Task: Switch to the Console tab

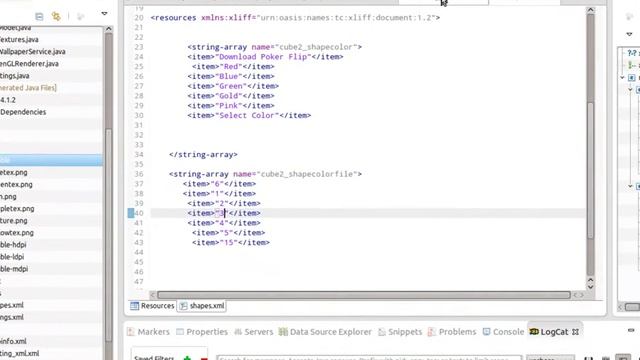Action: pyautogui.click(x=503, y=332)
